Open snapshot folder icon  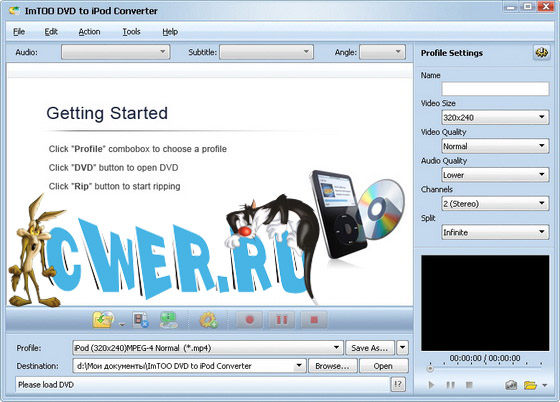pyautogui.click(x=530, y=385)
